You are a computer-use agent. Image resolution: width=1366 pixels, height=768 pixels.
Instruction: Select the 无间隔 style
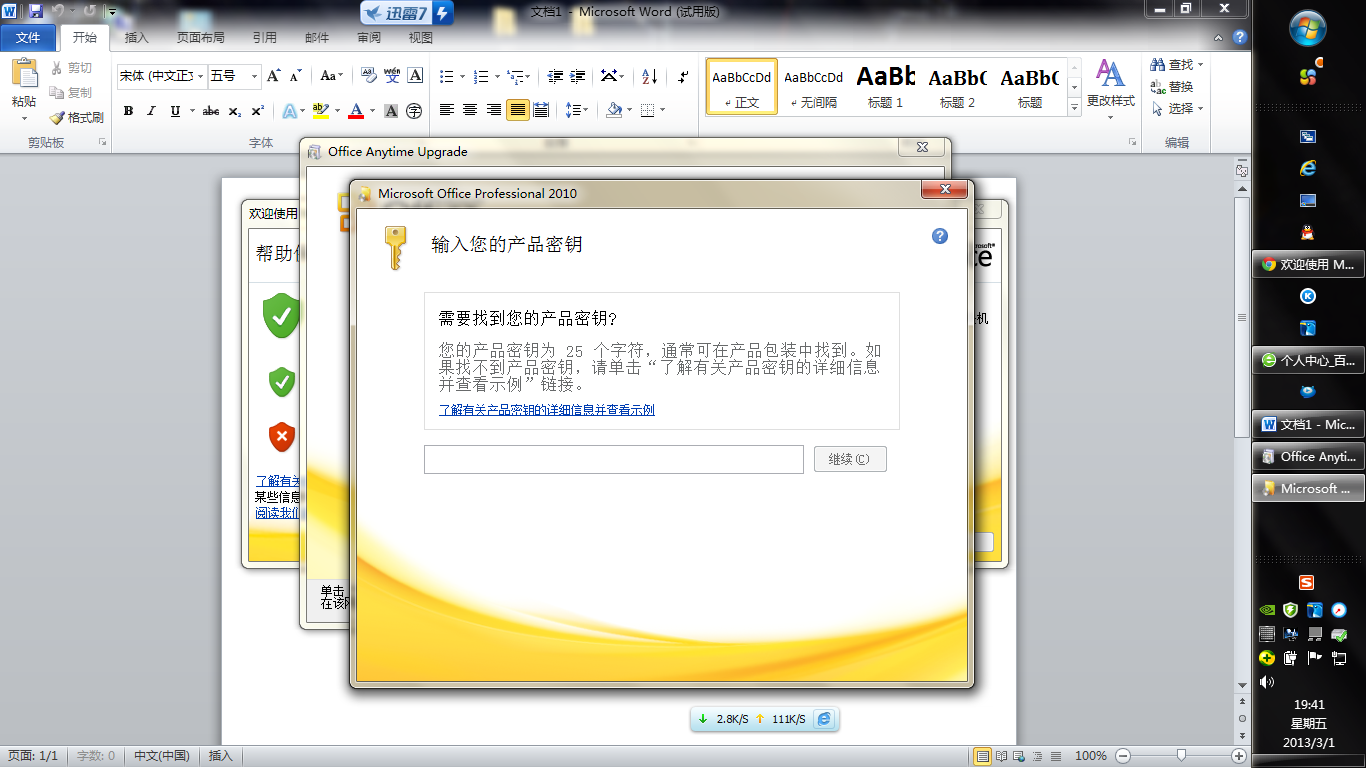pyautogui.click(x=813, y=87)
